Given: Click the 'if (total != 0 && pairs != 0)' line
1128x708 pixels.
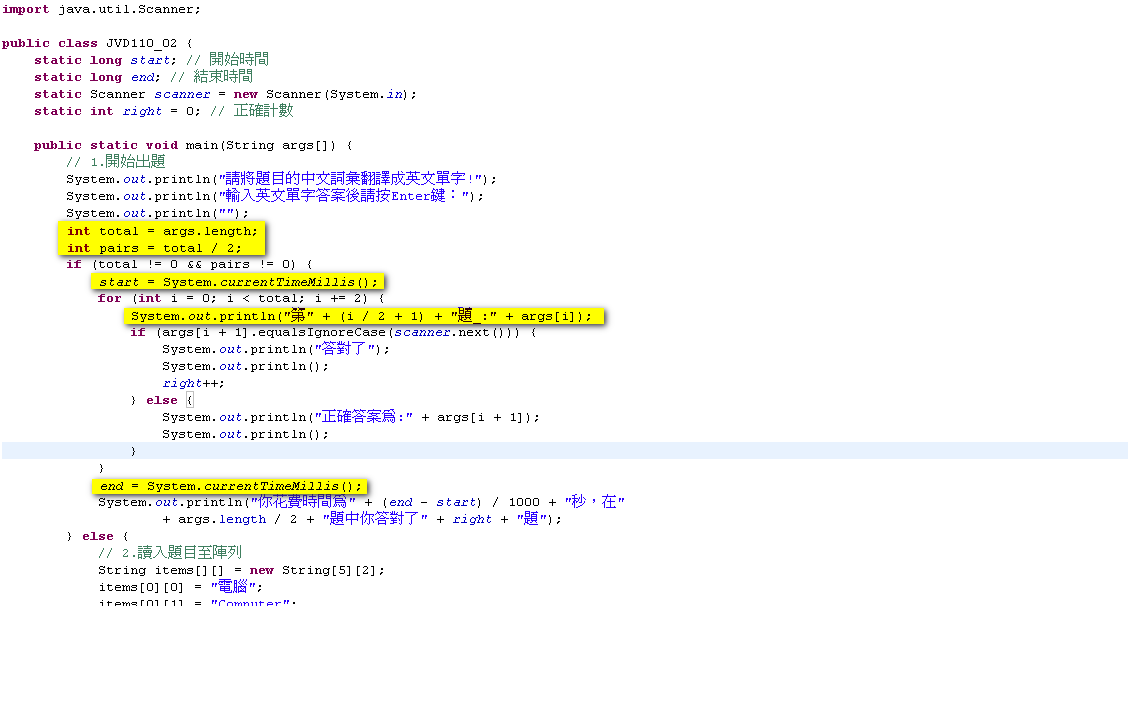Looking at the screenshot, I should point(189,265).
